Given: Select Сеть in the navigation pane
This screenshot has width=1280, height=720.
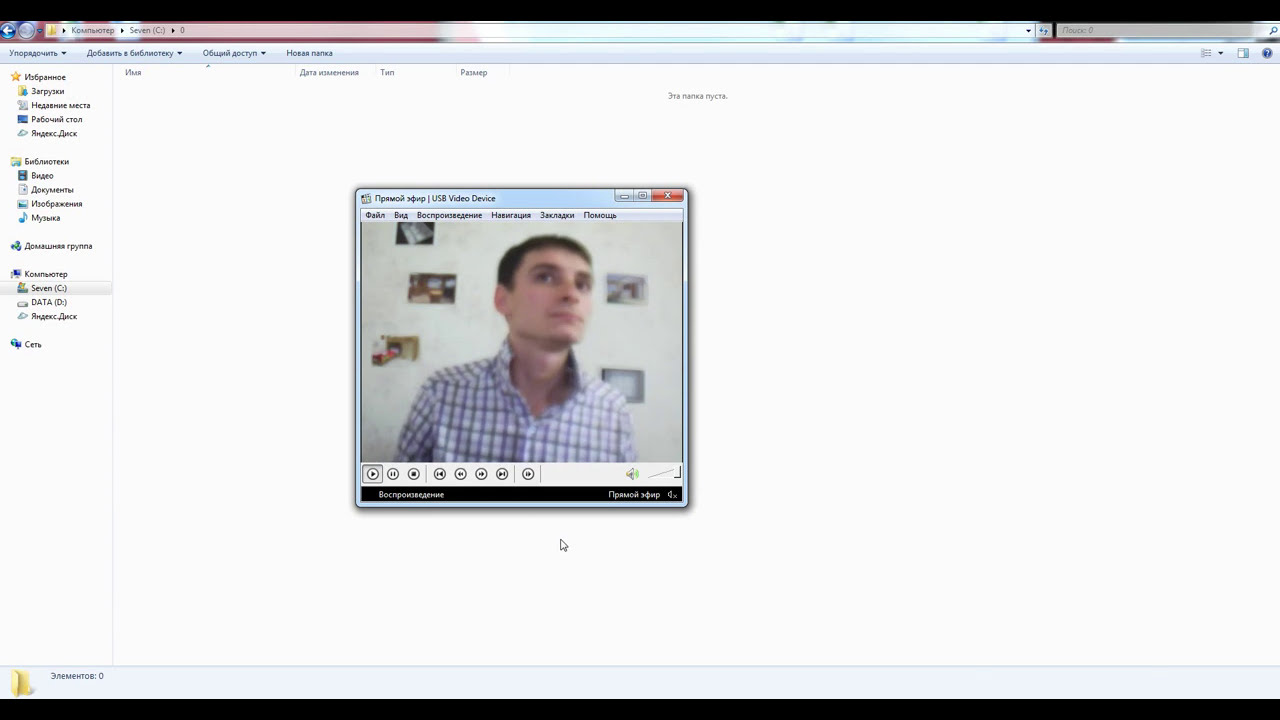Looking at the screenshot, I should pyautogui.click(x=33, y=344).
